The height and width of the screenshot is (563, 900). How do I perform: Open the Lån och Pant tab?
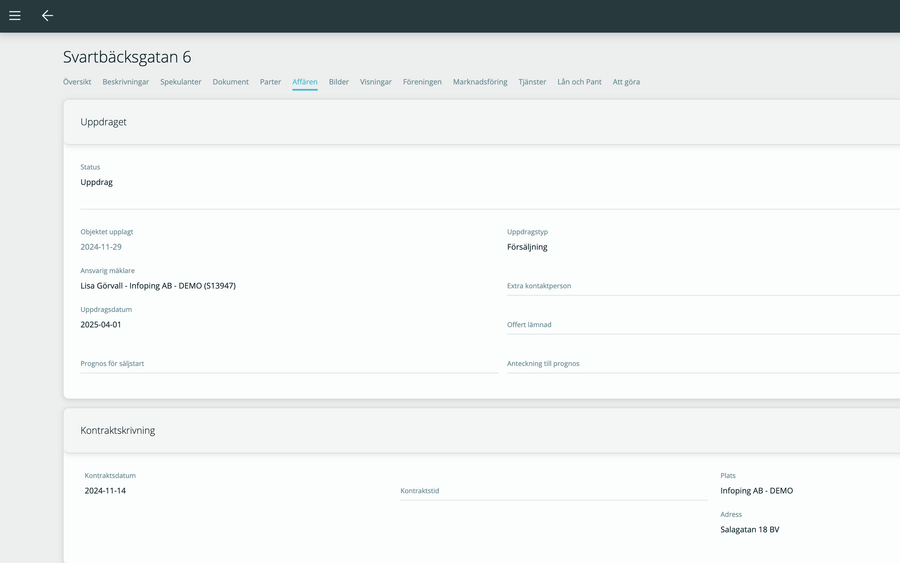coord(579,82)
